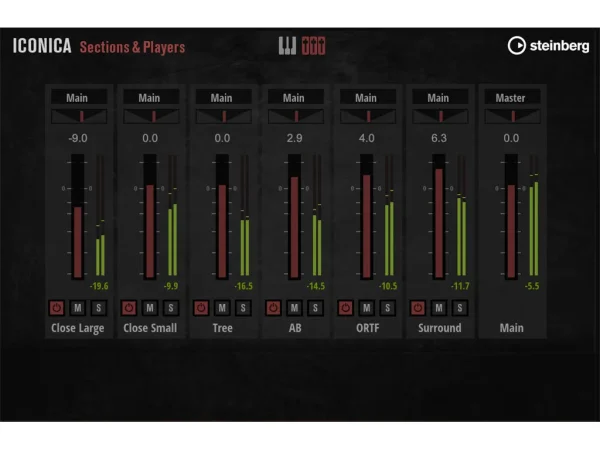This screenshot has width=600, height=450.
Task: Solo the AB channel
Action: (314, 308)
